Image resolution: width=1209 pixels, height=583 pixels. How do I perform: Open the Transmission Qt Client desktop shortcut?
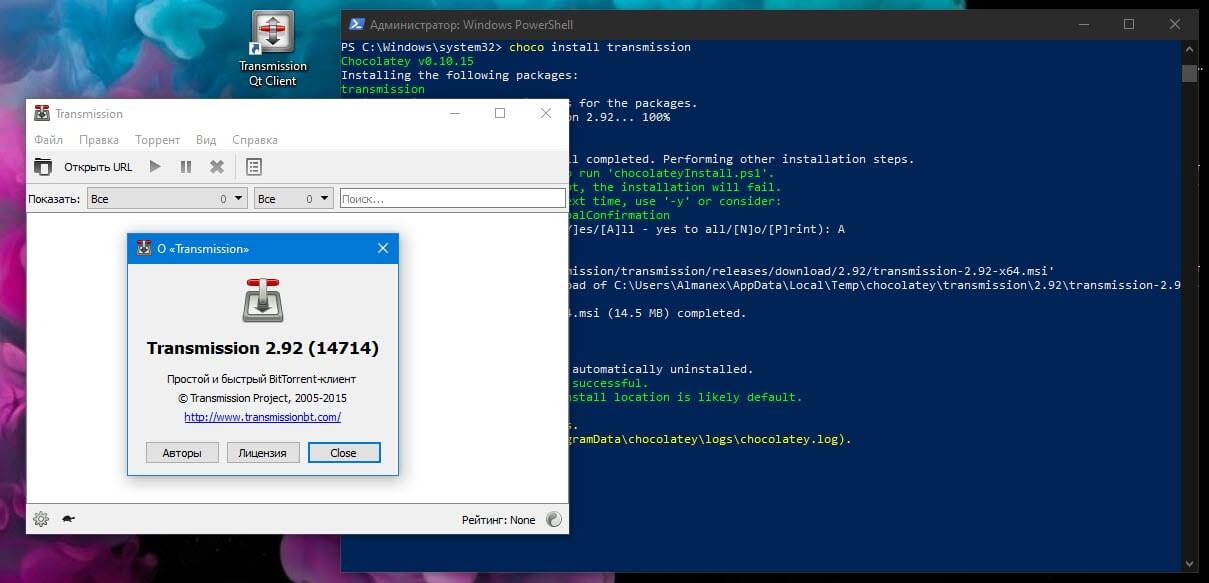pos(272,50)
